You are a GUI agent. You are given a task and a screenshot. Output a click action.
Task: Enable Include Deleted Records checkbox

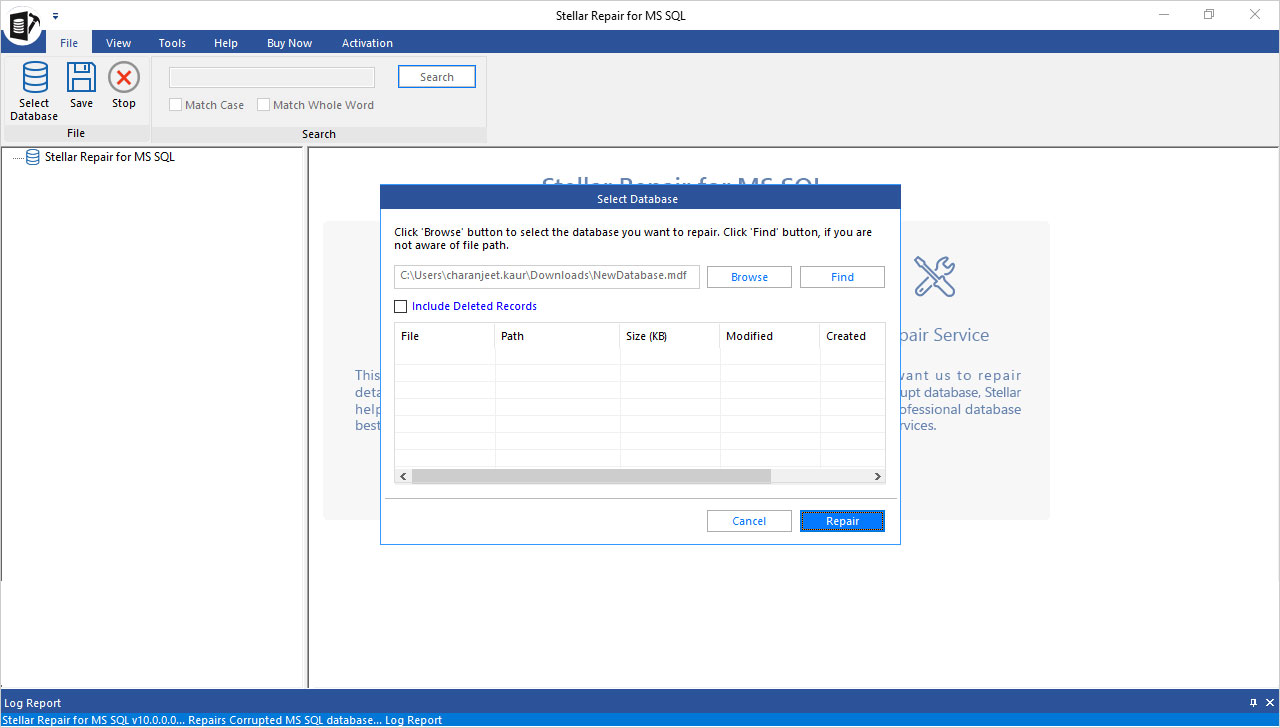pyautogui.click(x=401, y=307)
